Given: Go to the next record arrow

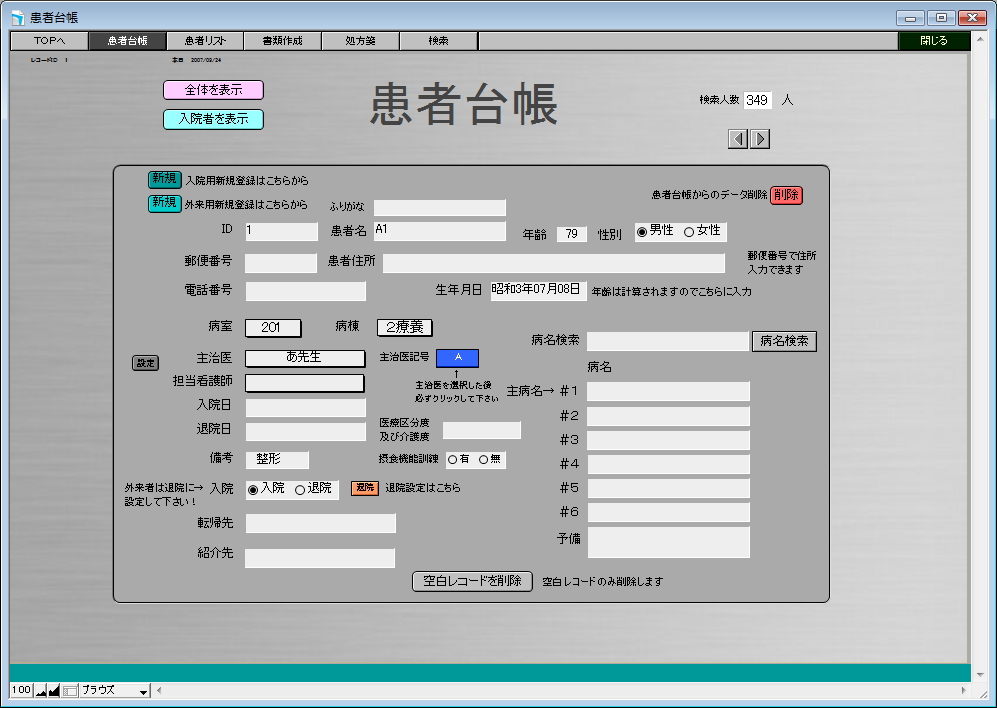Looking at the screenshot, I should tap(760, 139).
